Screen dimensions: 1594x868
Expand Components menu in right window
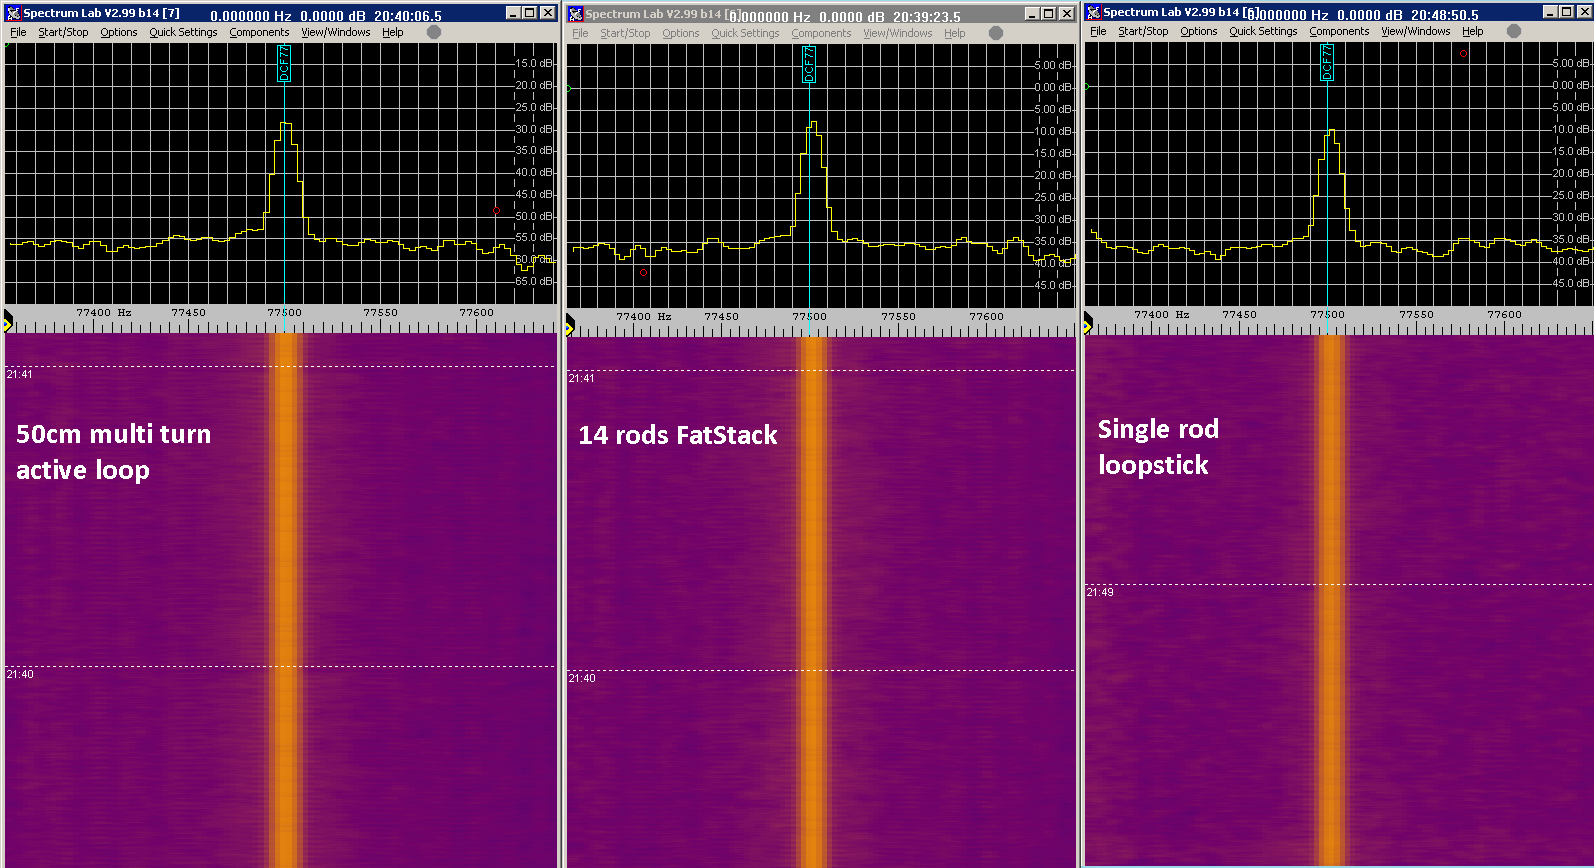(1339, 31)
